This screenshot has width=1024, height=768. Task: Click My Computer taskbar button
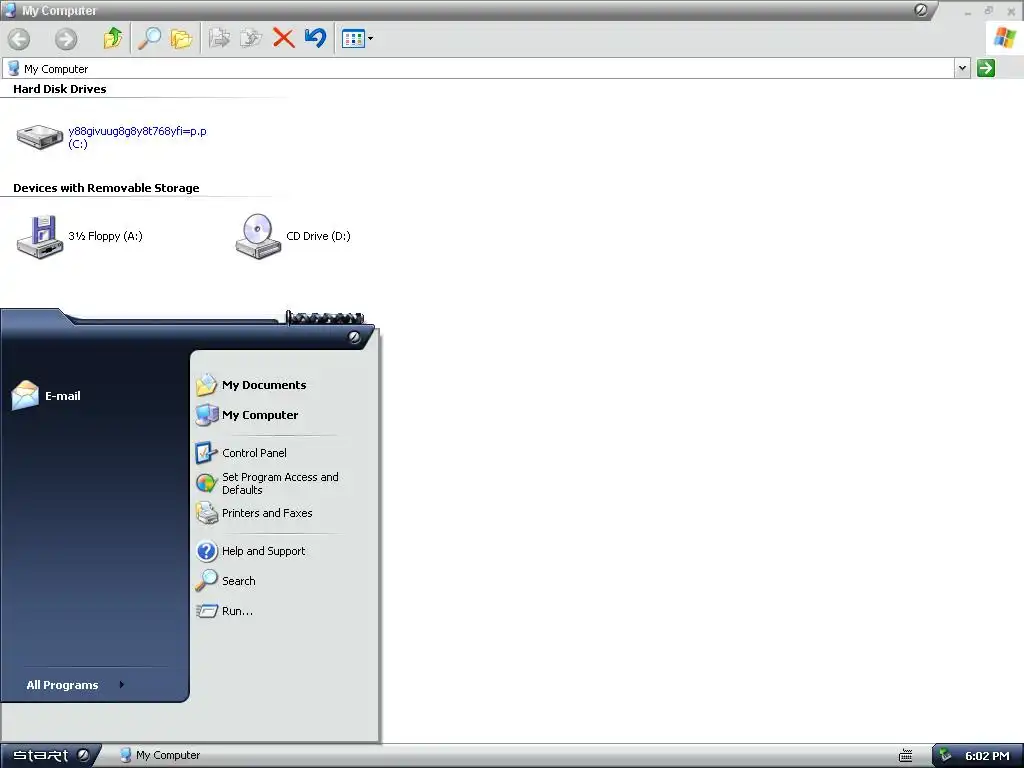point(160,755)
